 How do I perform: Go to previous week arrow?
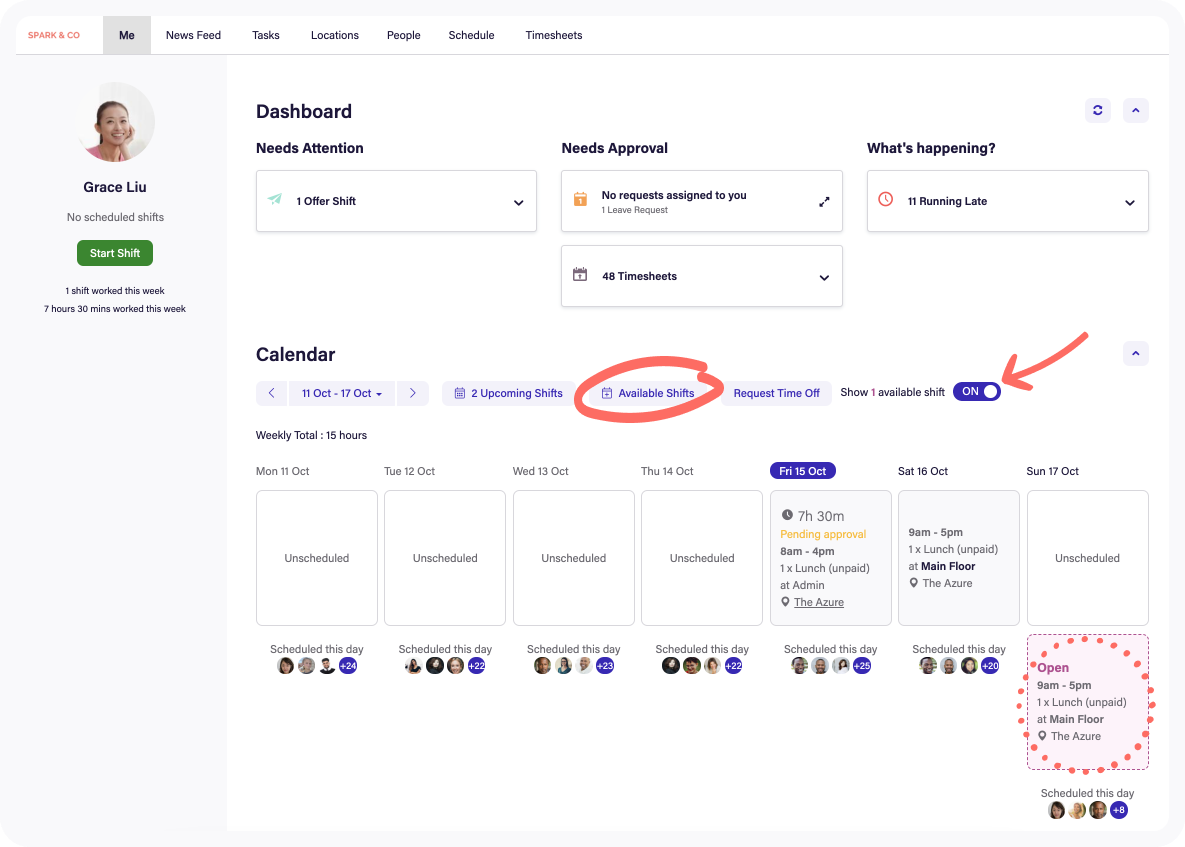click(x=271, y=393)
